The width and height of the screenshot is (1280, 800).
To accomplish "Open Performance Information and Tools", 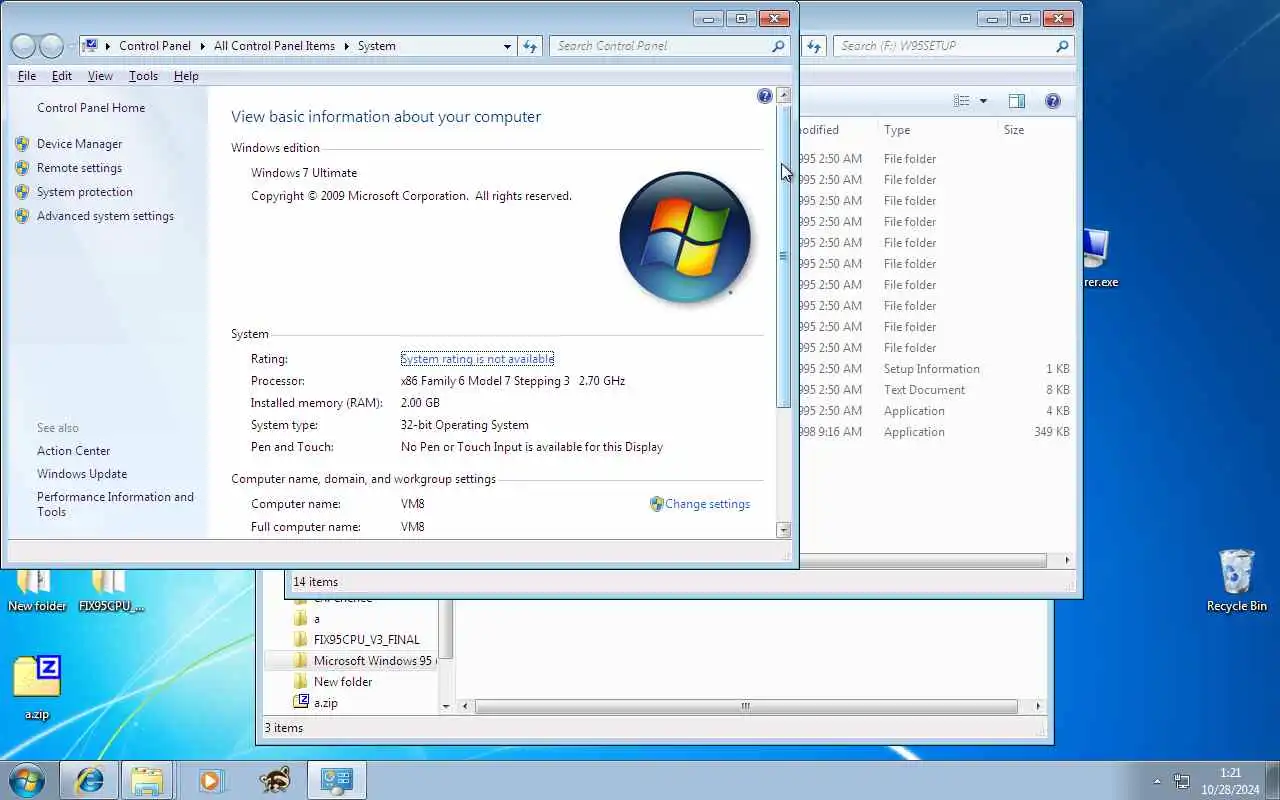I will [115, 504].
